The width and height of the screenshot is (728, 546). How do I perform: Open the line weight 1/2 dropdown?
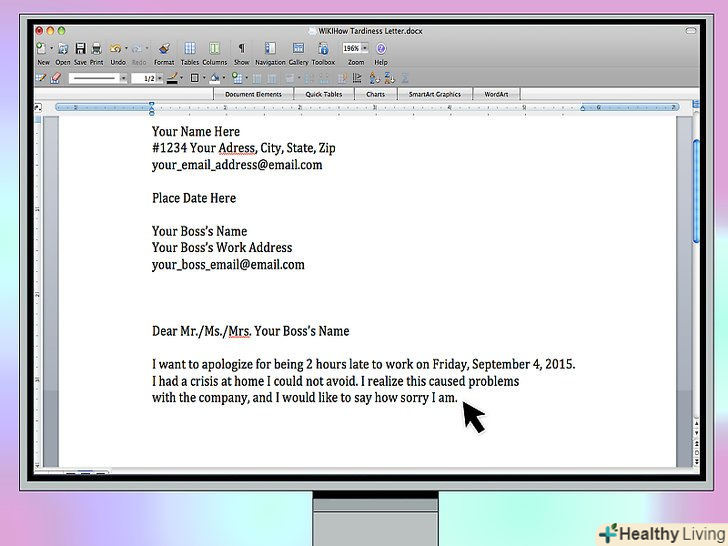point(160,78)
